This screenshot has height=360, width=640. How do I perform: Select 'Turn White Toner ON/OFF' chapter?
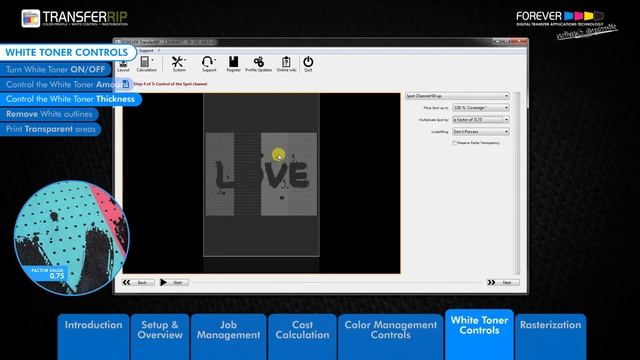click(x=55, y=69)
